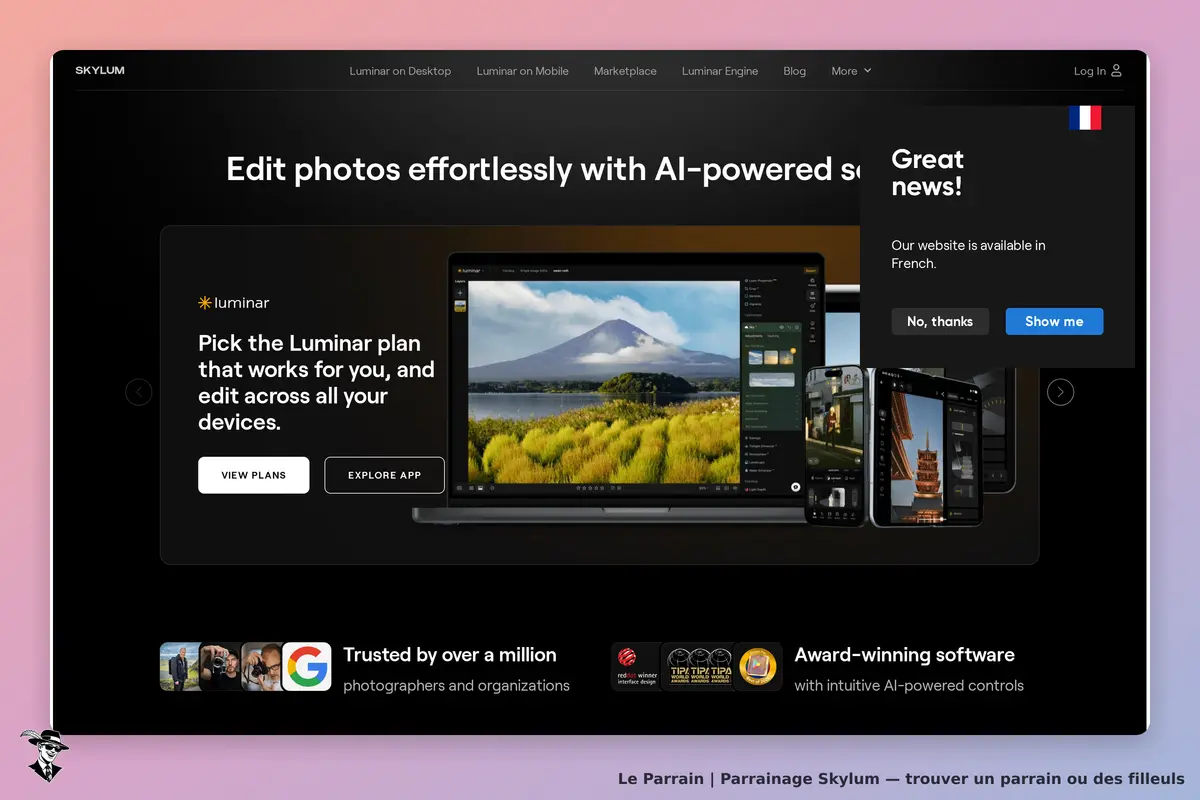Expand the More dropdown menu

[851, 71]
